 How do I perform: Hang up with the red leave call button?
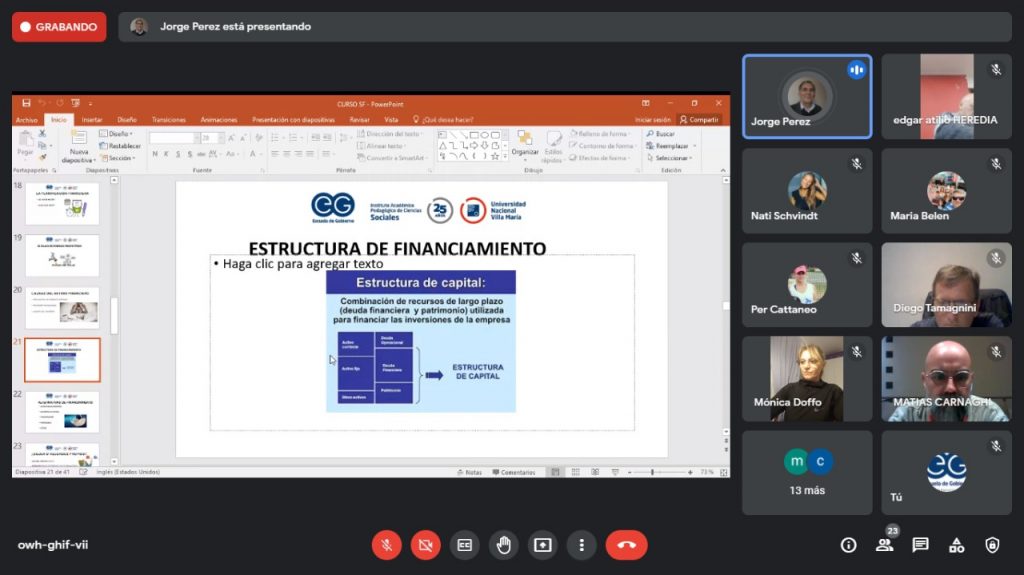pos(627,545)
